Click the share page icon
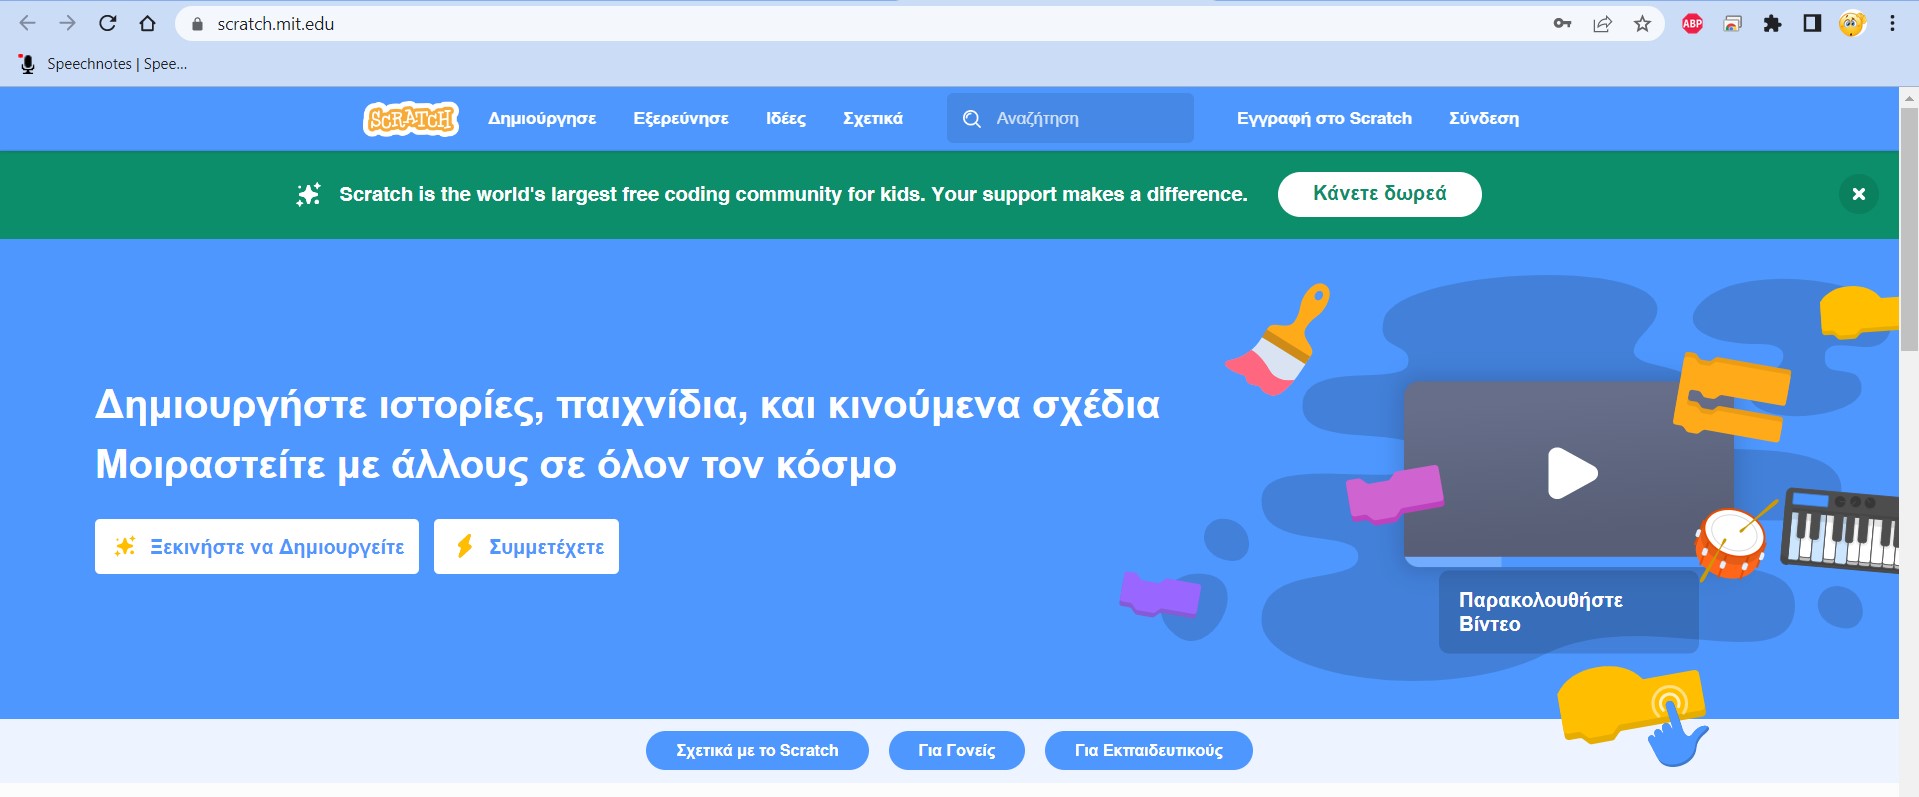The width and height of the screenshot is (1919, 797). (x=1602, y=23)
